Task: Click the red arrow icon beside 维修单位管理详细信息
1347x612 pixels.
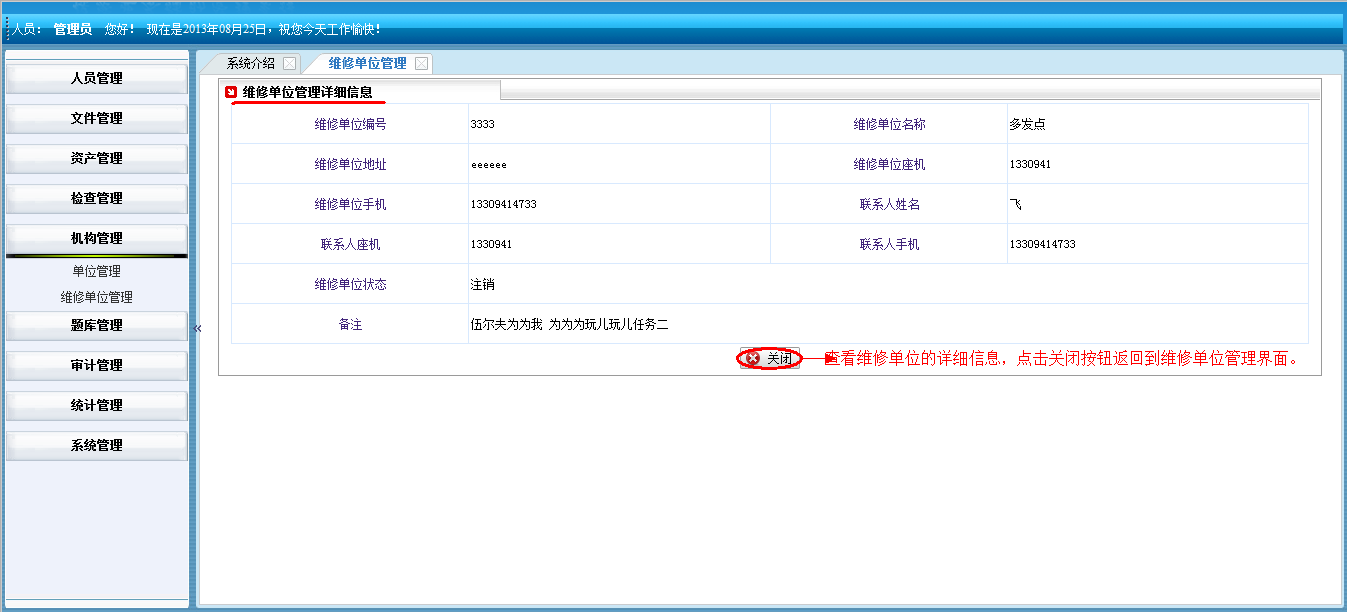Action: (x=231, y=92)
